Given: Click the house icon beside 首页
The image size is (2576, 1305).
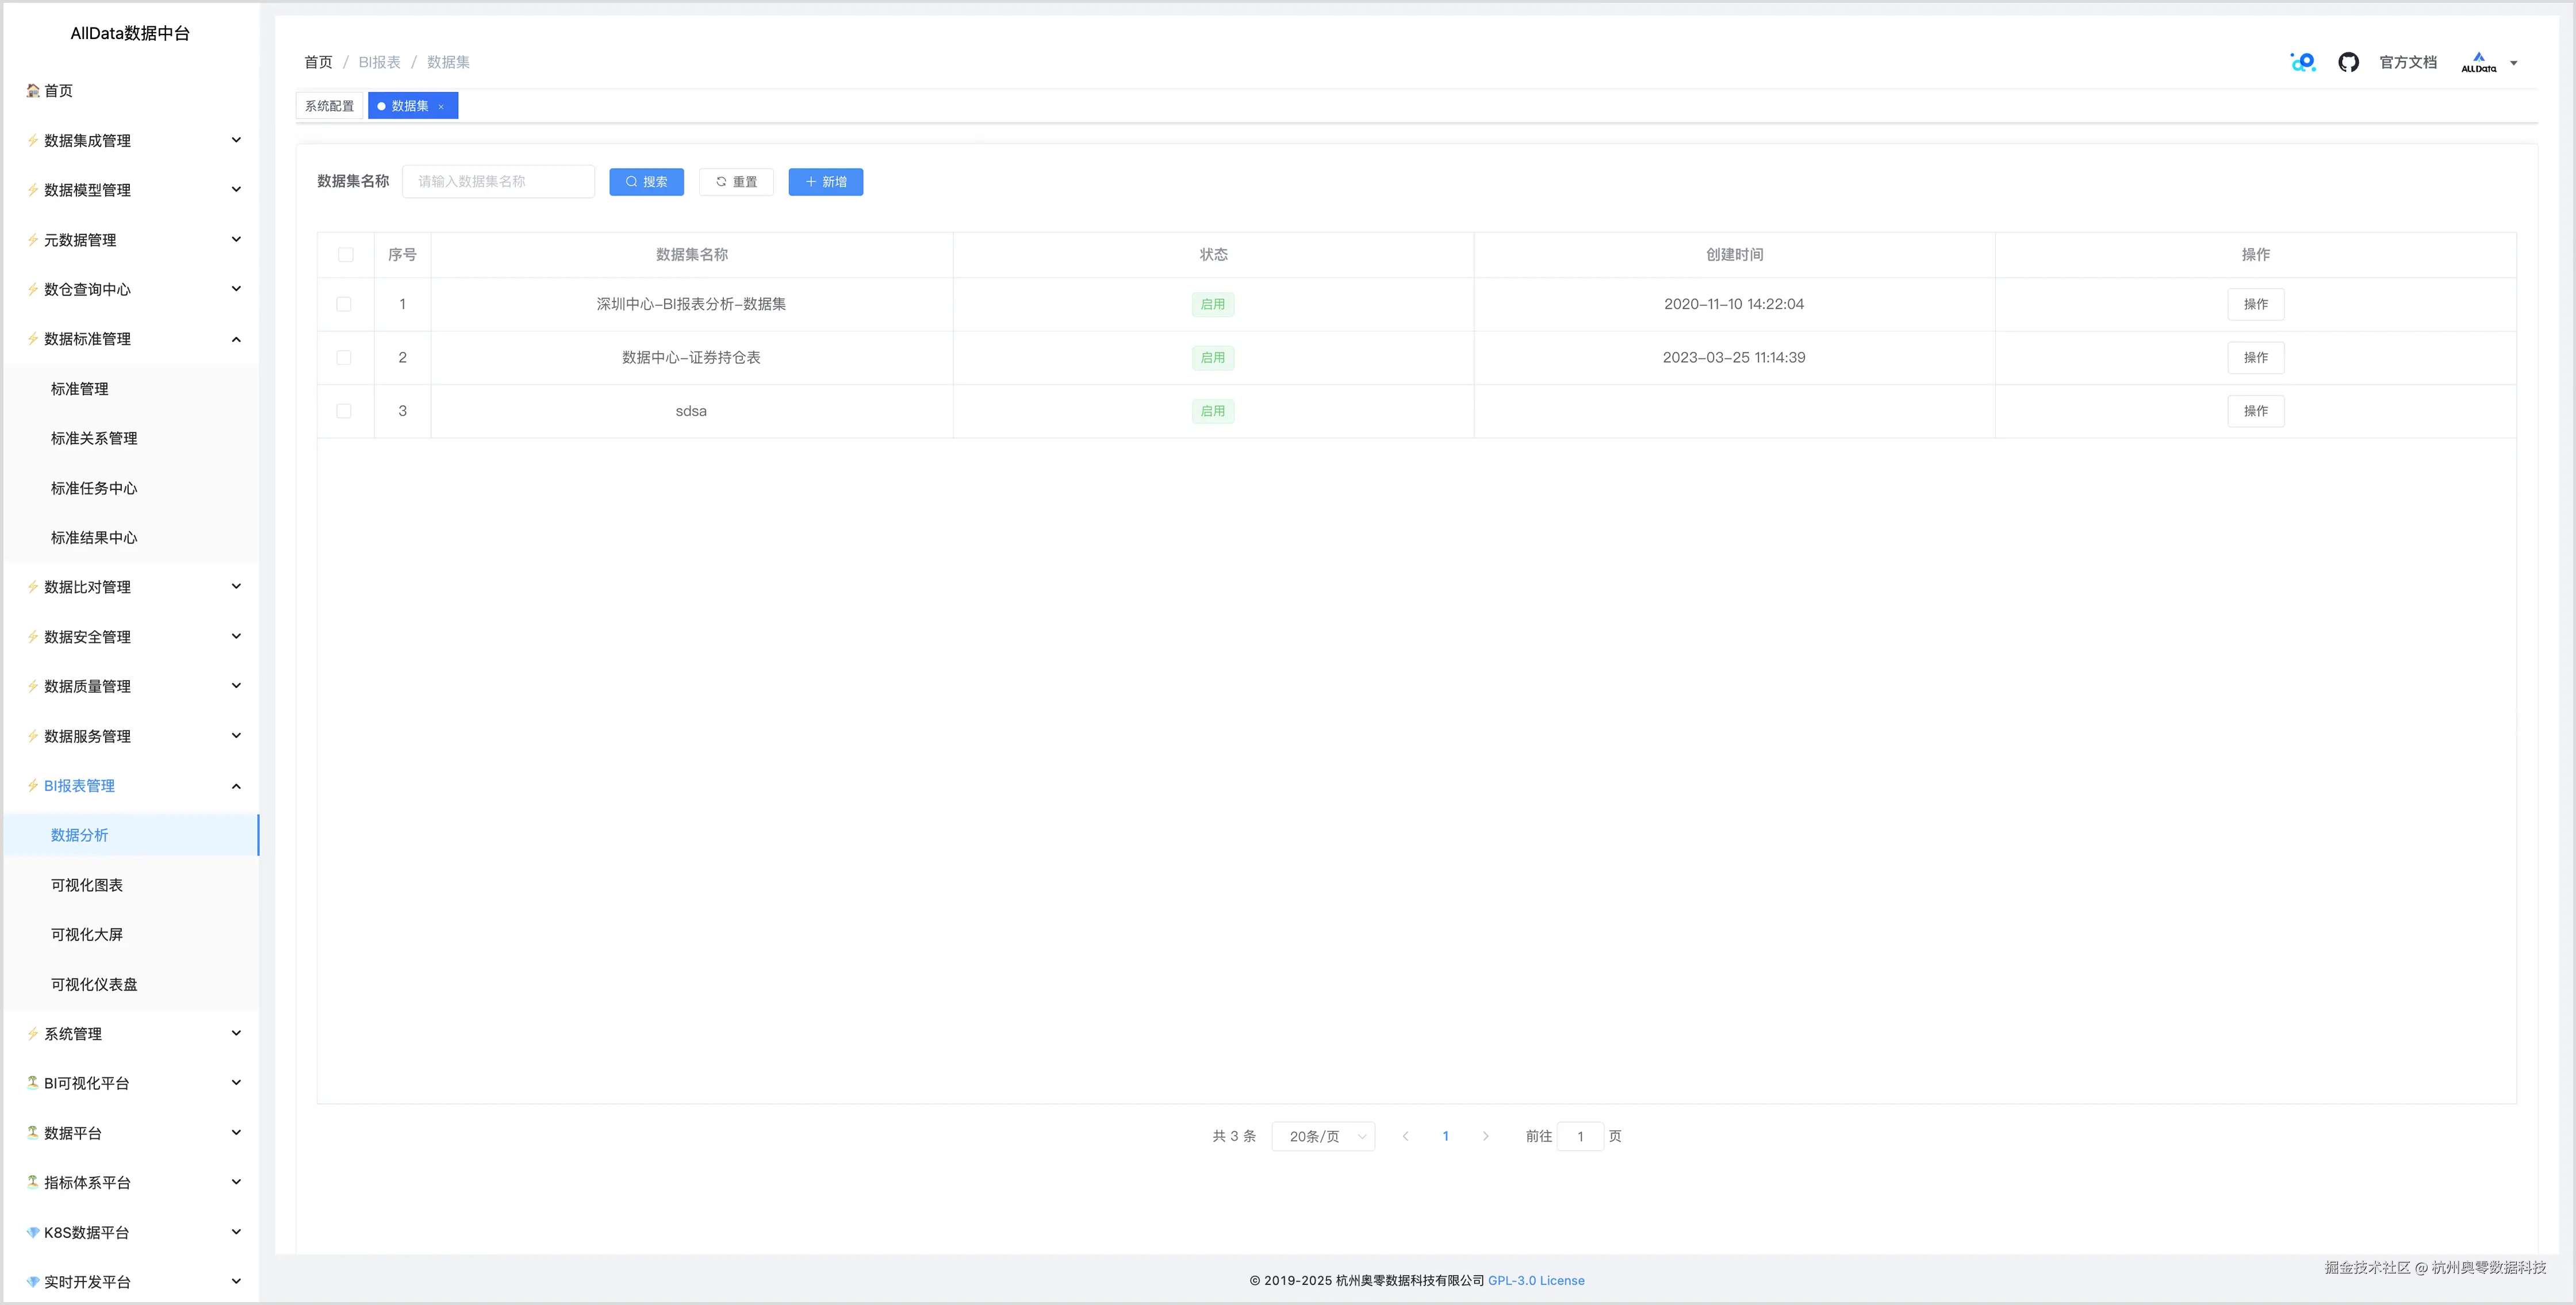Looking at the screenshot, I should click(x=33, y=90).
